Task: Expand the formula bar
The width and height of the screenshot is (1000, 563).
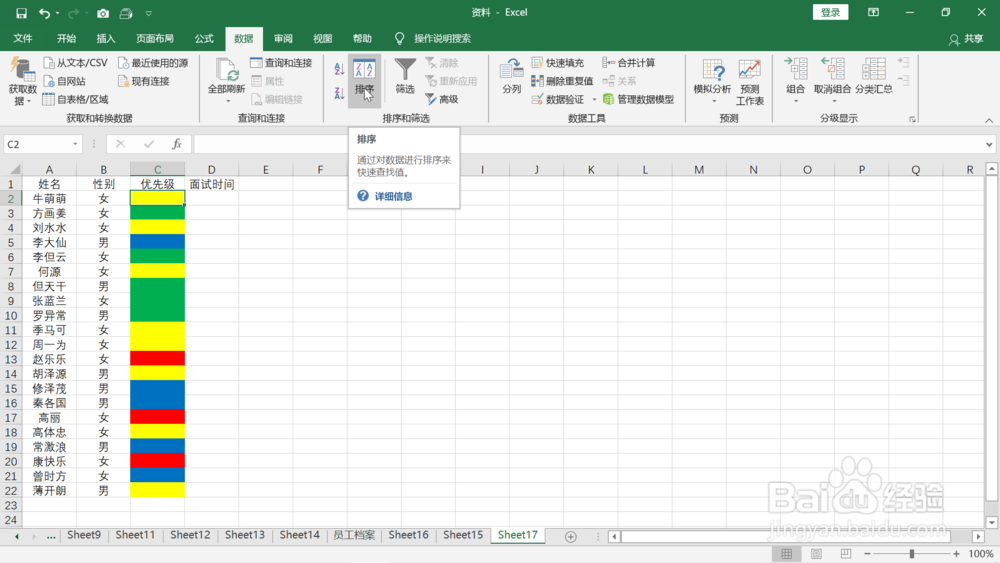Action: point(989,144)
